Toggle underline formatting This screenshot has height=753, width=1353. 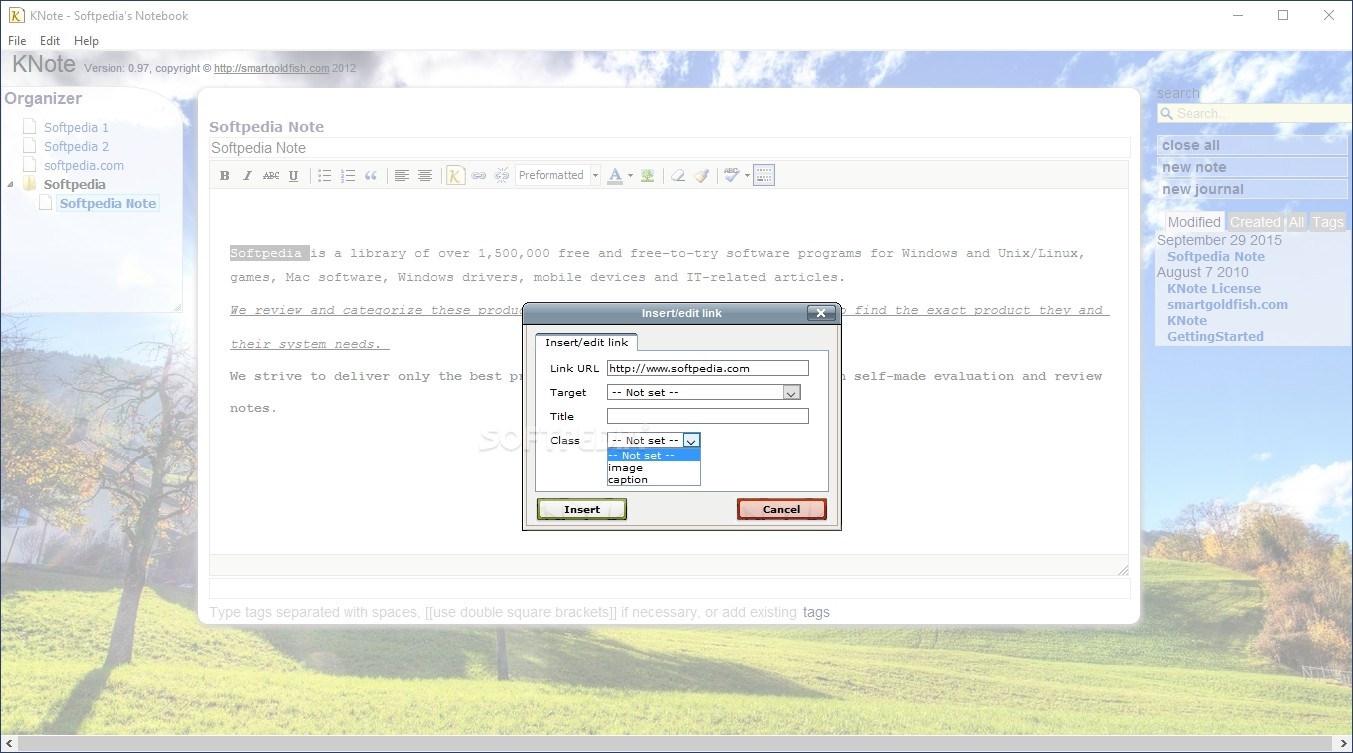tap(293, 176)
